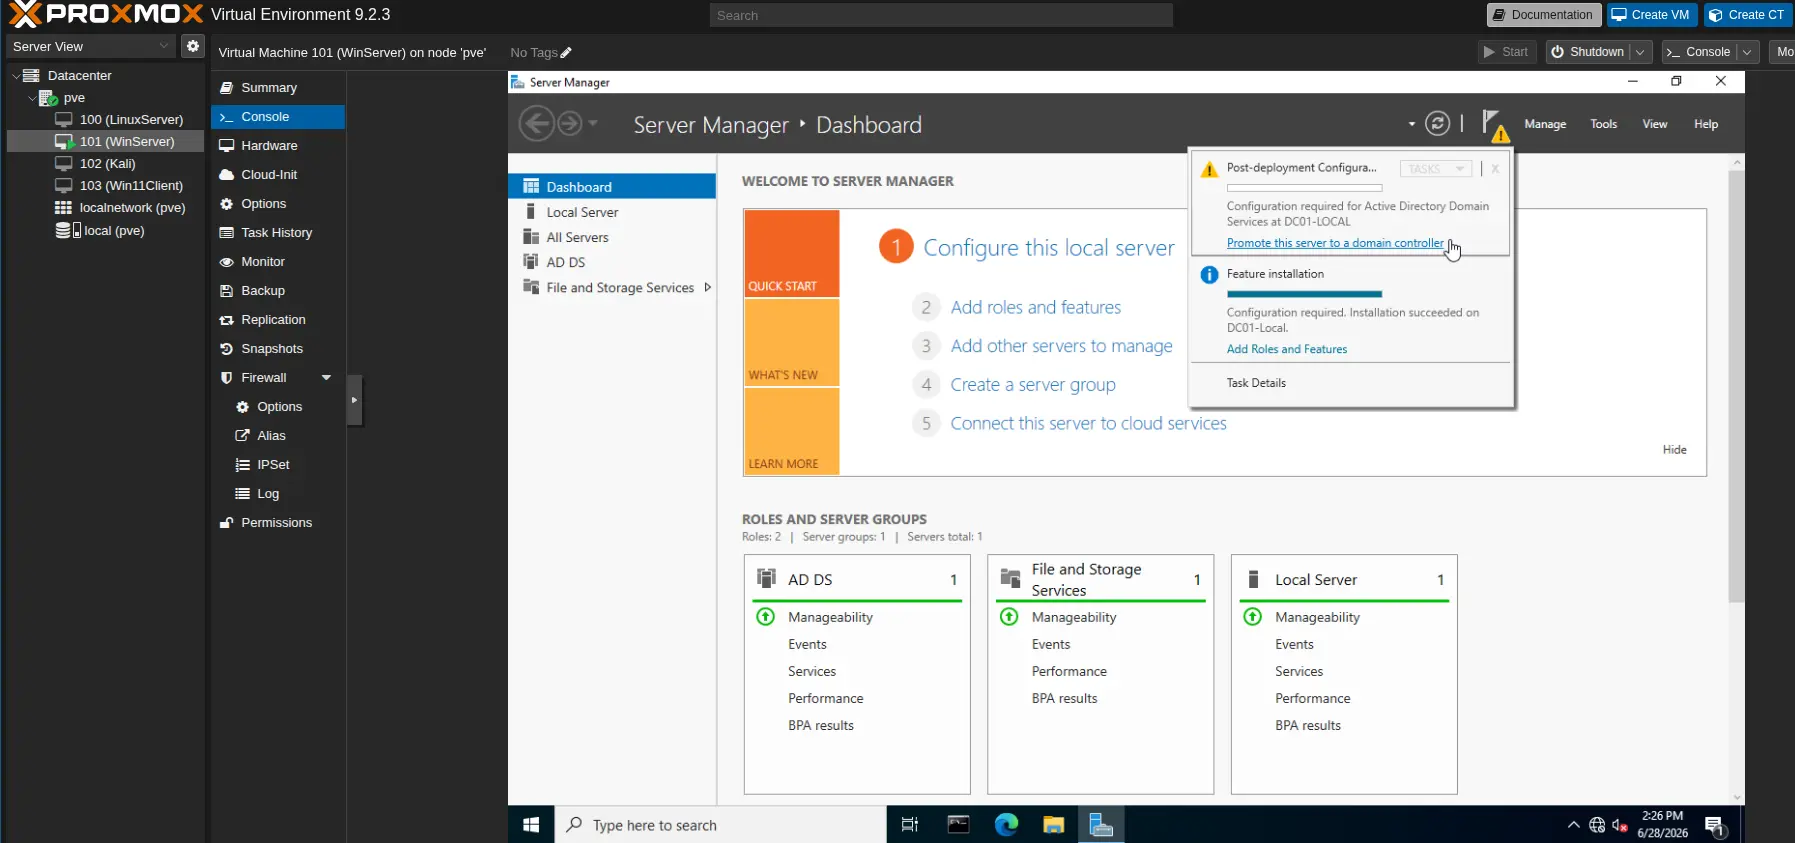
Task: Open Task History tab
Action: coord(278,233)
